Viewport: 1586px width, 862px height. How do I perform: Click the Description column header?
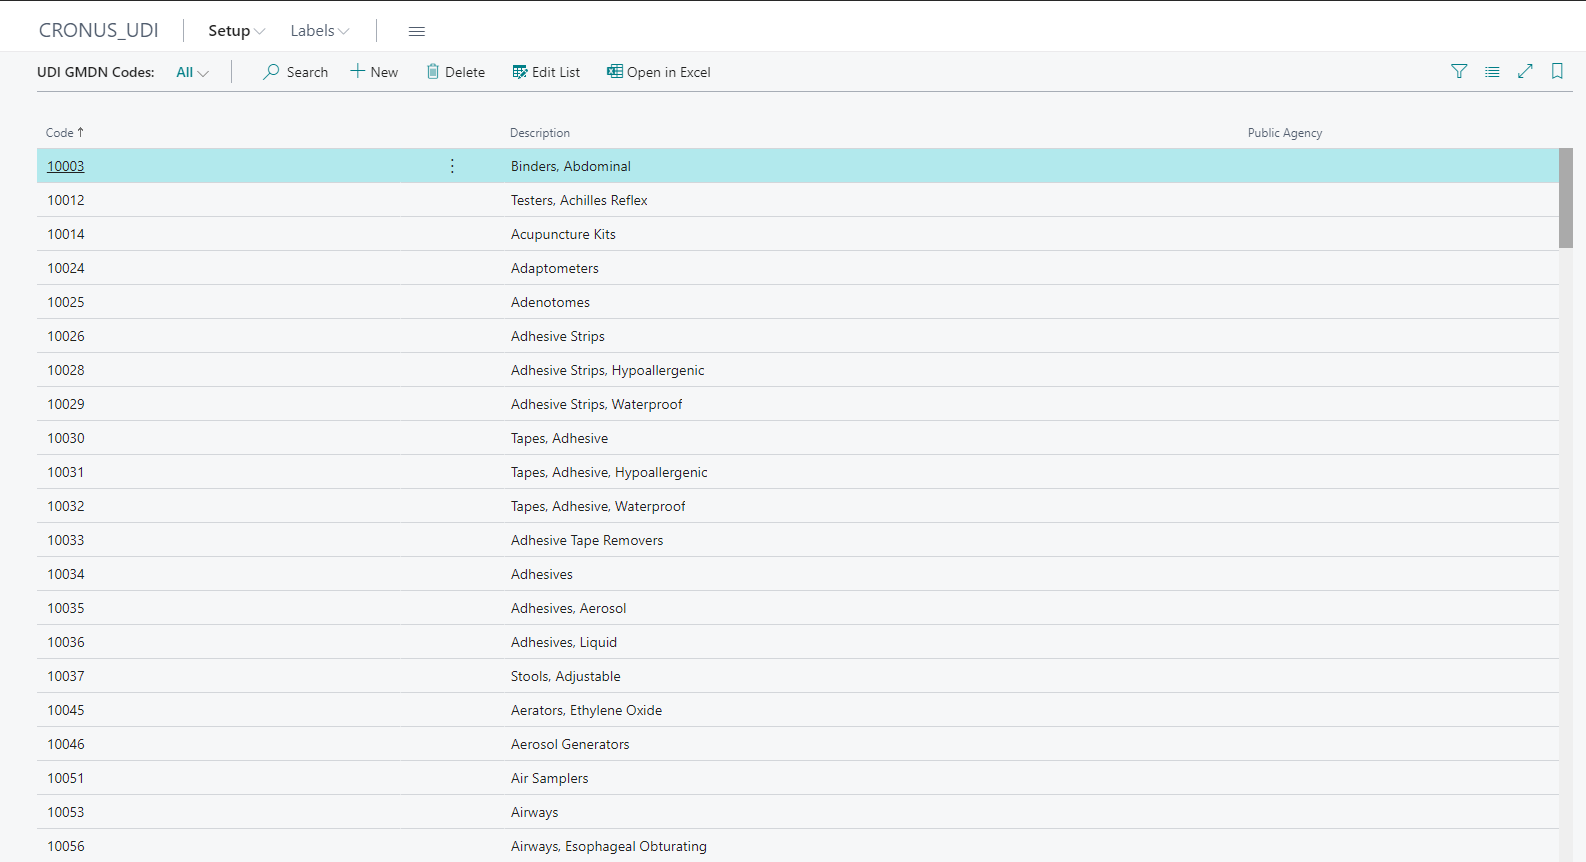coord(540,133)
